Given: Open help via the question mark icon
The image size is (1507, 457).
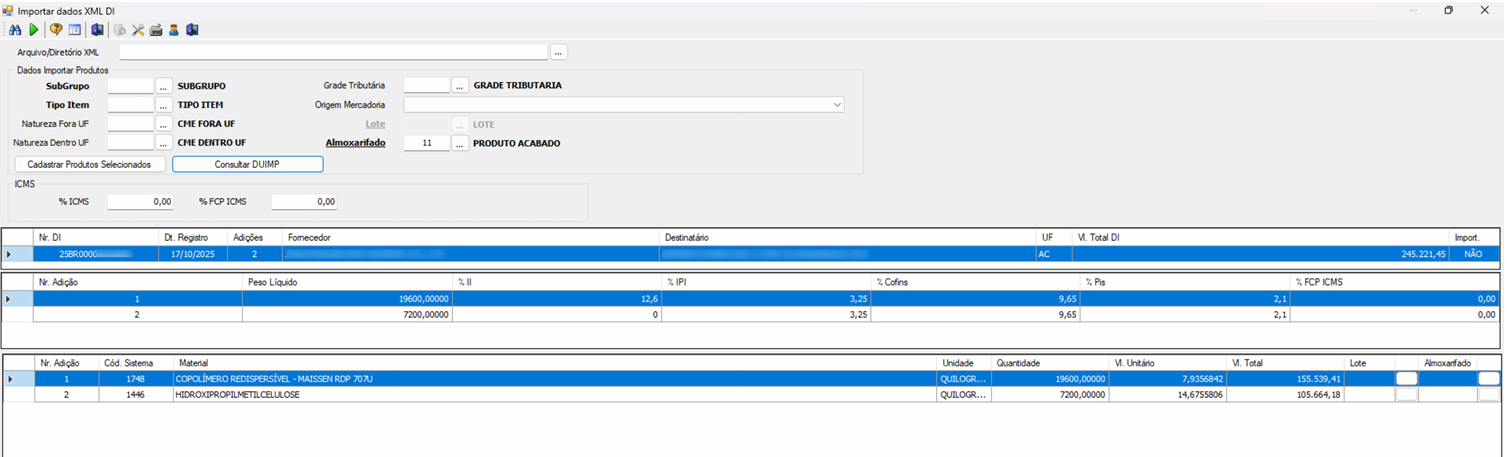Looking at the screenshot, I should [56, 30].
